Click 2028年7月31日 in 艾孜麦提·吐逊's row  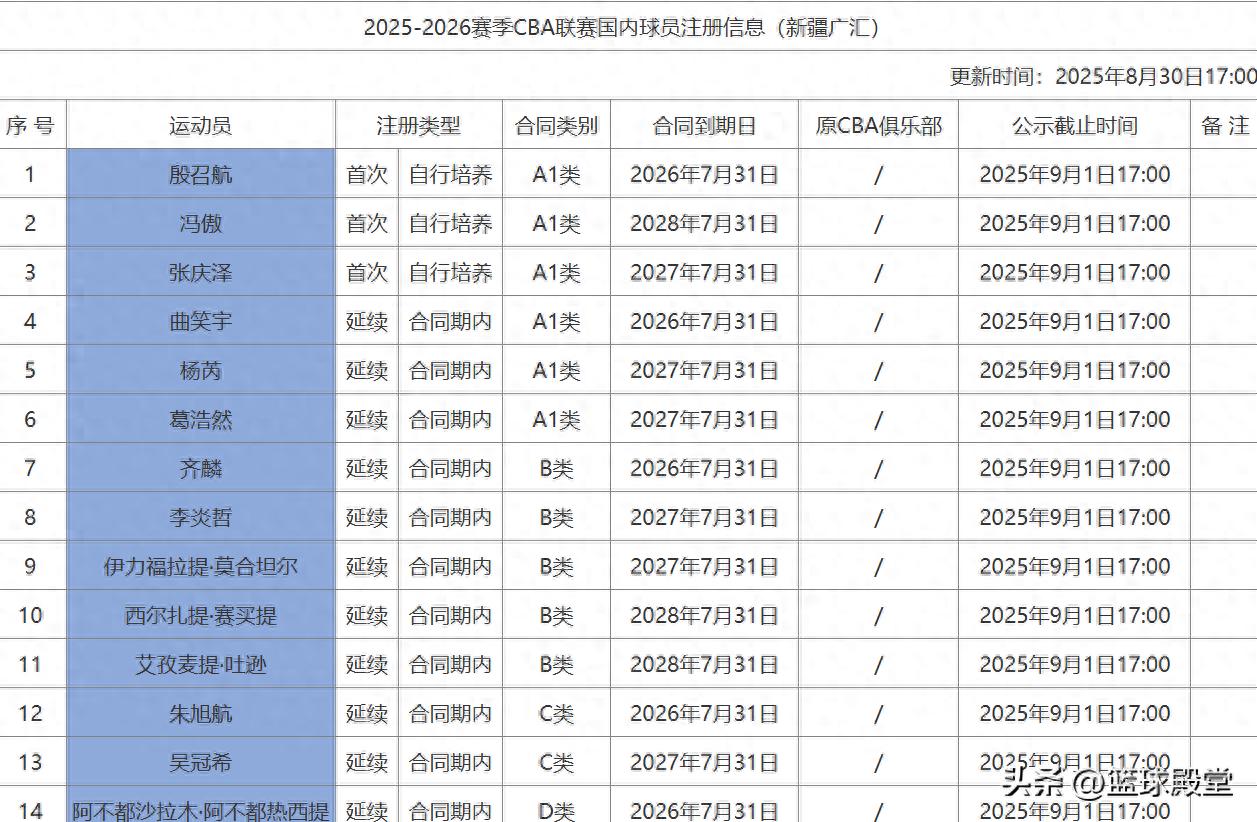[x=704, y=665]
